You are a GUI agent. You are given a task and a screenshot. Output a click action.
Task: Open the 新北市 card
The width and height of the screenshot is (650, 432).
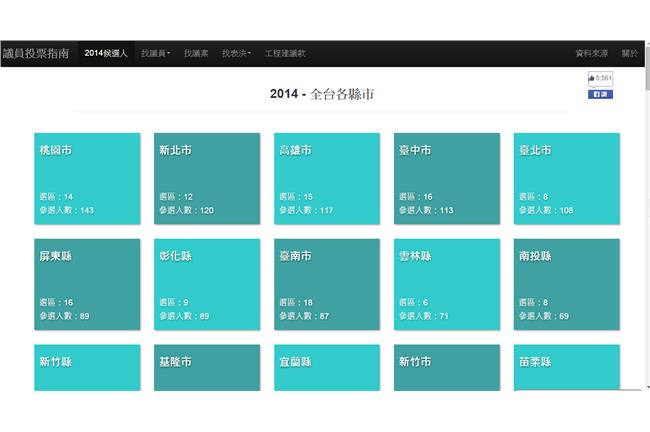pos(207,179)
